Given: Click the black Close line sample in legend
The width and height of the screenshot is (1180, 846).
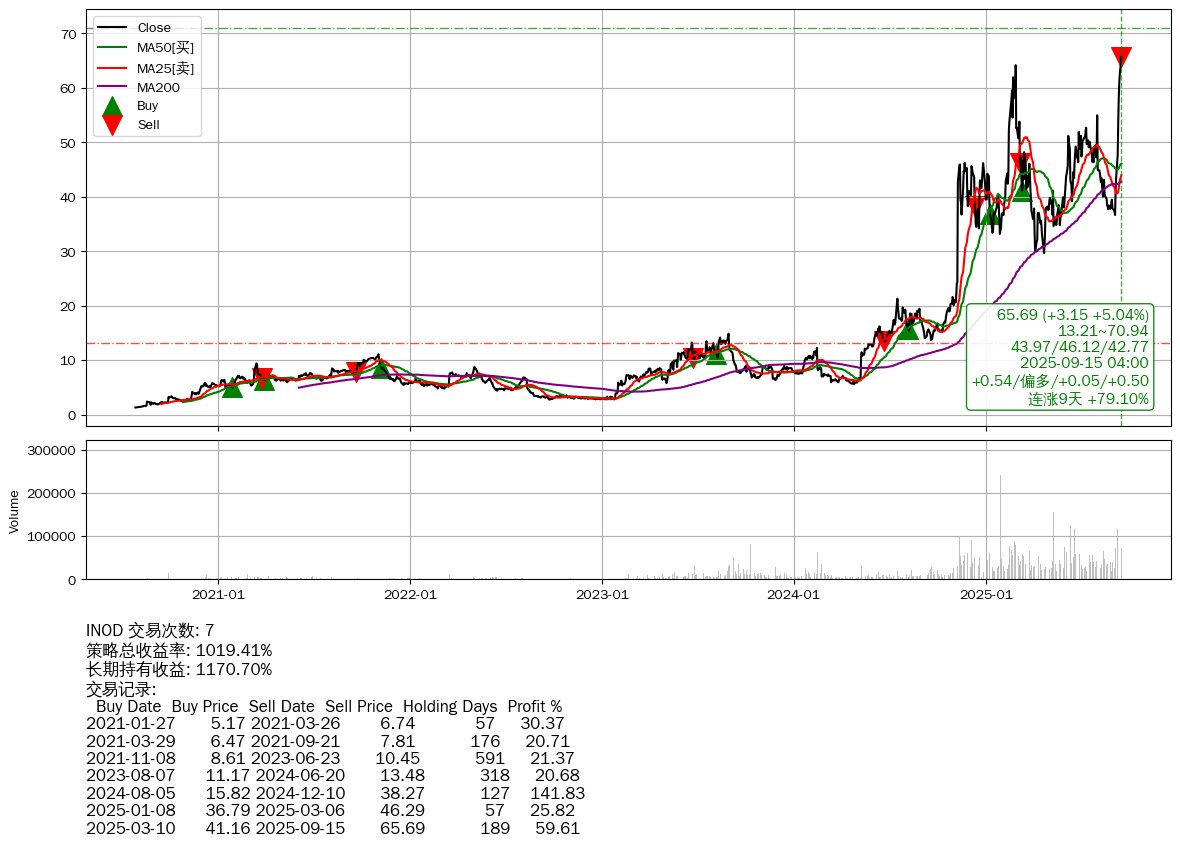Looking at the screenshot, I should click(x=113, y=28).
